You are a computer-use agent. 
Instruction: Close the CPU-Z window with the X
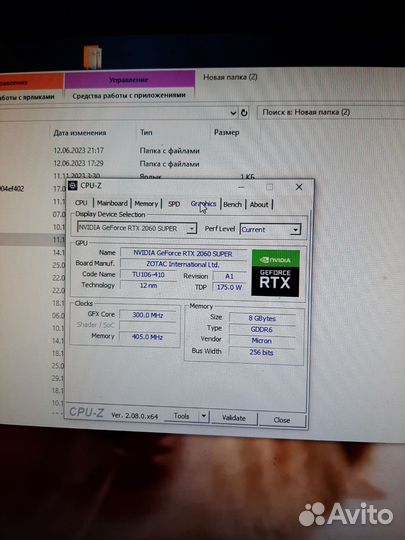[x=299, y=187]
